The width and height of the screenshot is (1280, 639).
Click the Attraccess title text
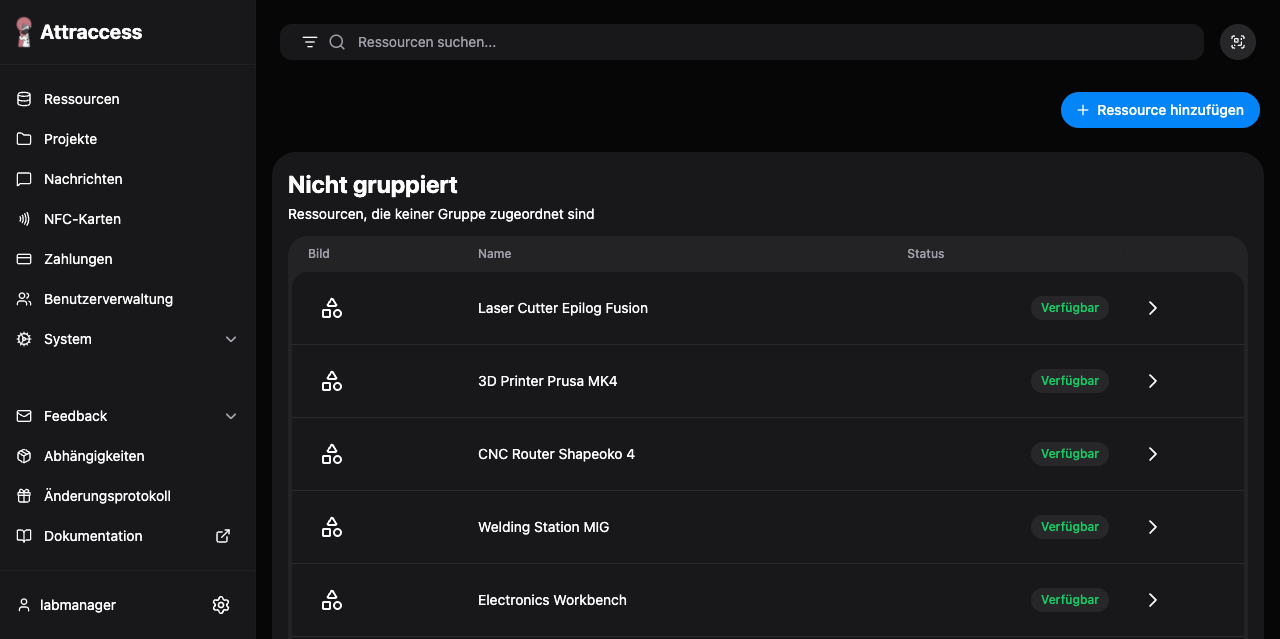(x=91, y=32)
